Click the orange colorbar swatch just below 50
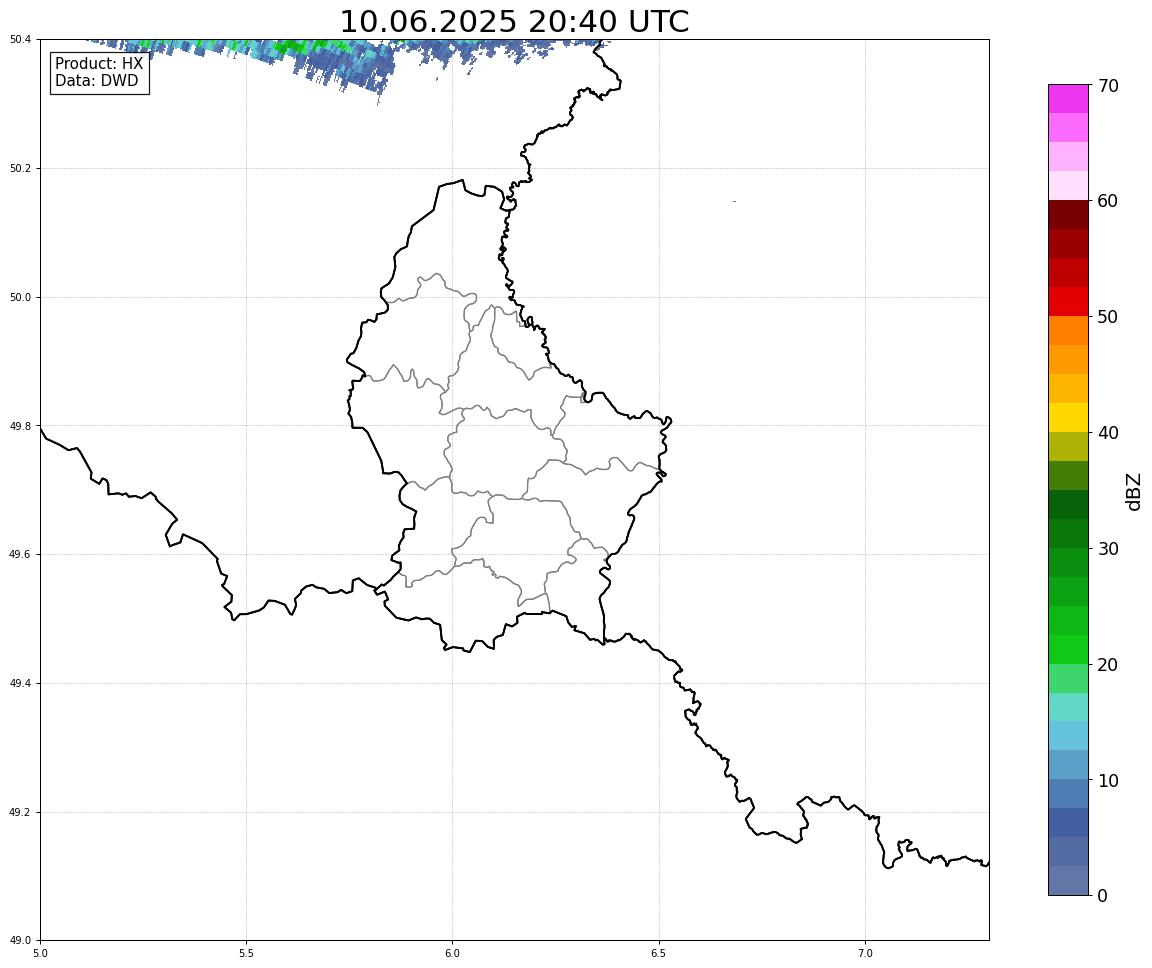1152x968 pixels. (1068, 331)
